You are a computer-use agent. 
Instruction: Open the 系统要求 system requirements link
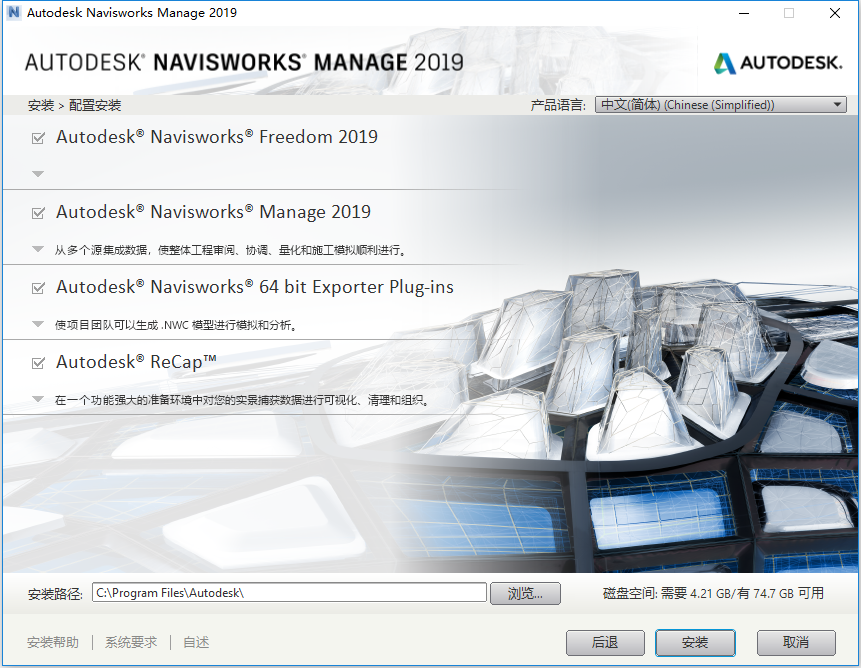[131, 642]
